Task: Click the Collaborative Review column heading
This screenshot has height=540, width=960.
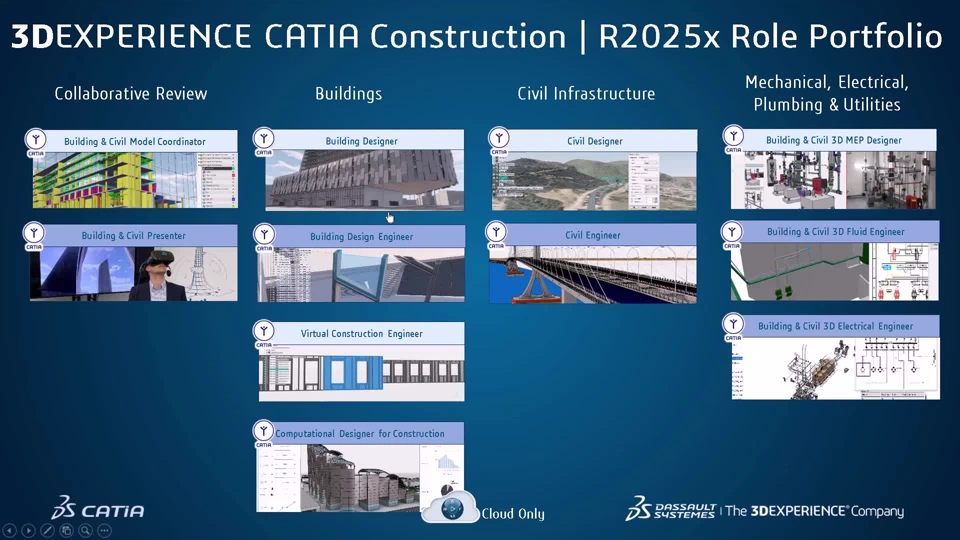Action: point(130,94)
